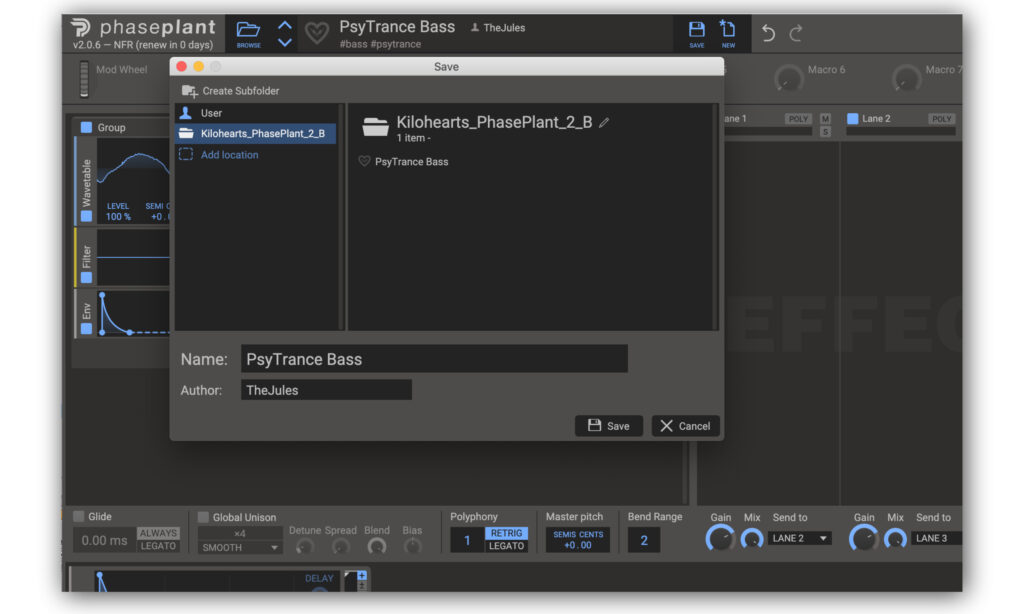Toggle the ALWAYS glide mode
This screenshot has height=614, width=1024.
(158, 533)
